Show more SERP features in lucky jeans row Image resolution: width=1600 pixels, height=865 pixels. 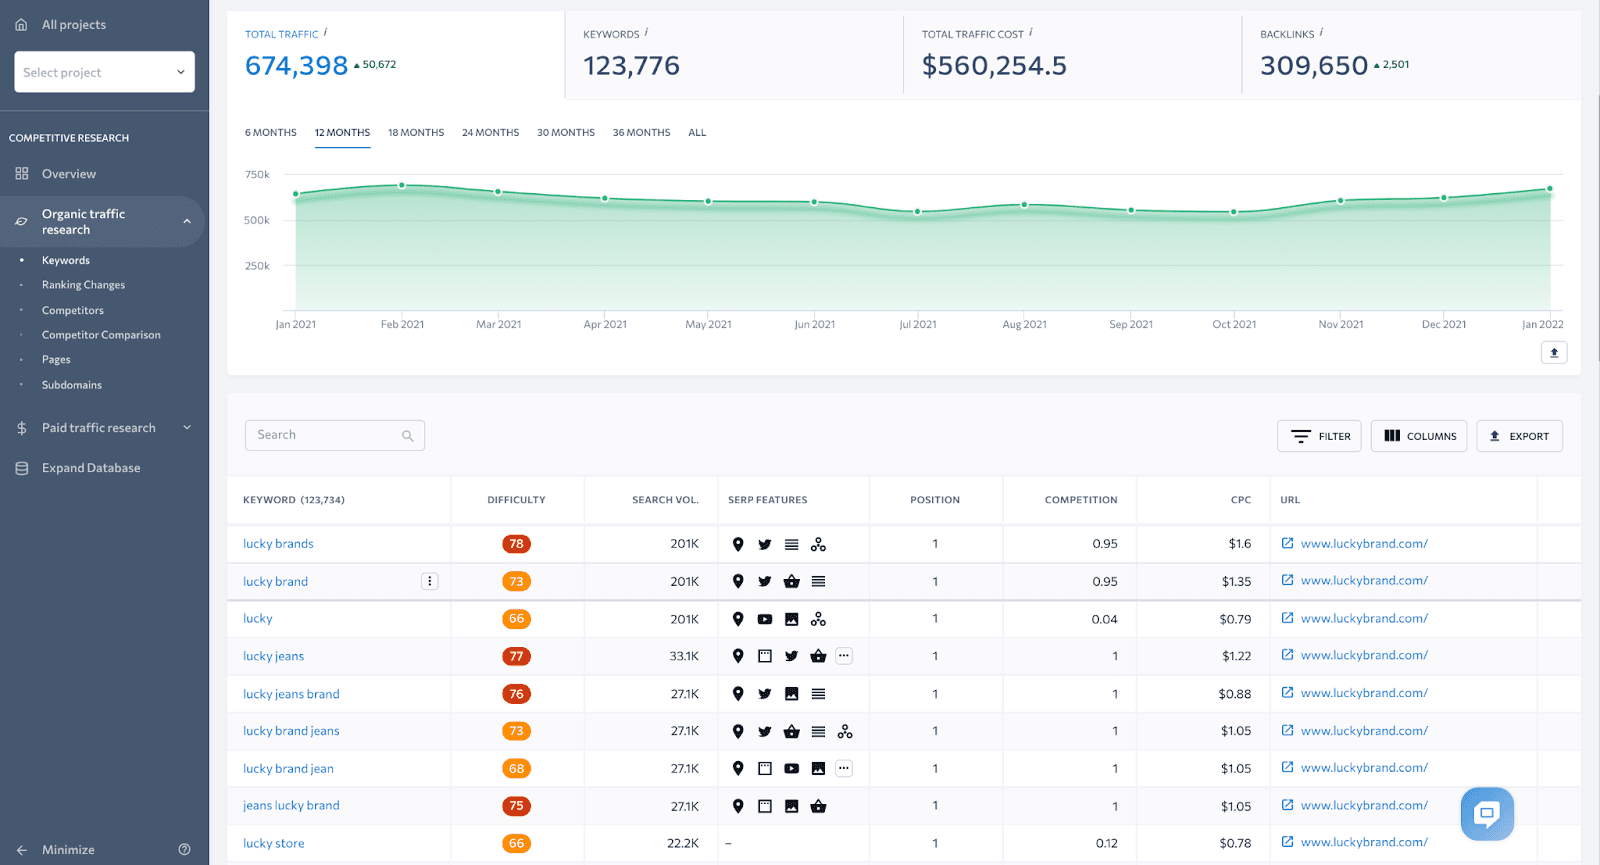(844, 656)
